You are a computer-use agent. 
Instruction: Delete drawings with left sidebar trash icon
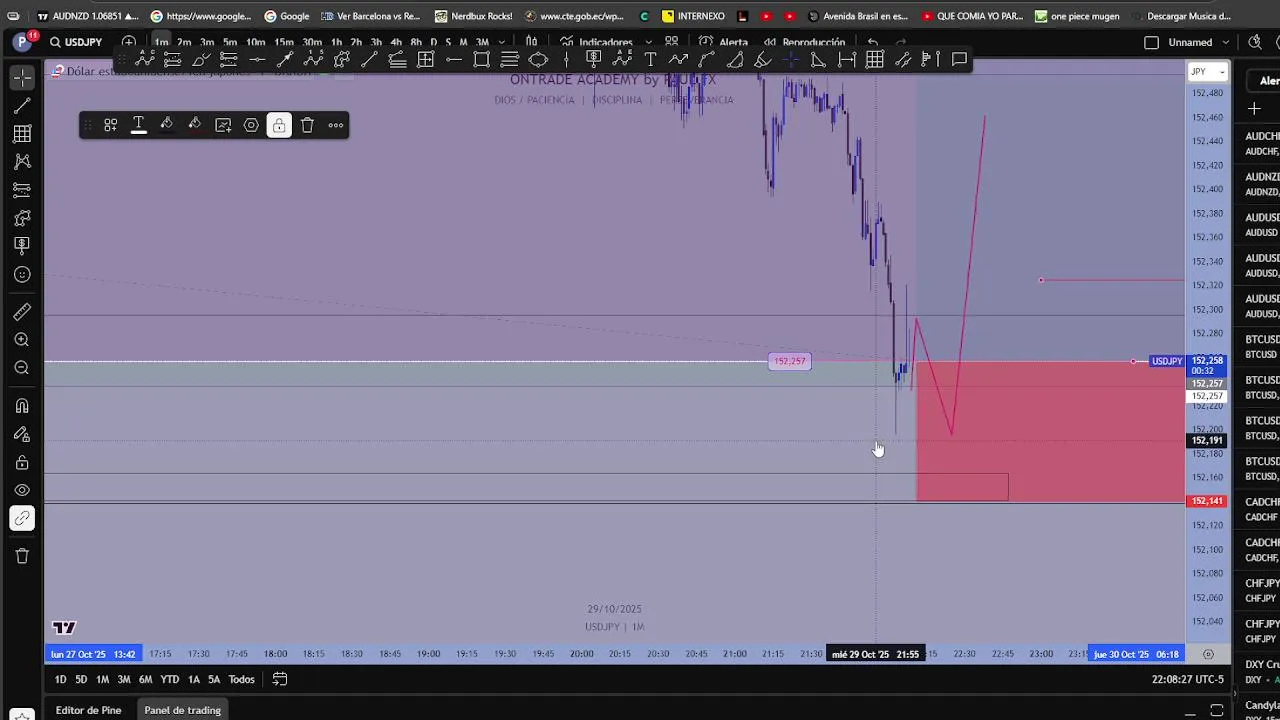click(22, 556)
